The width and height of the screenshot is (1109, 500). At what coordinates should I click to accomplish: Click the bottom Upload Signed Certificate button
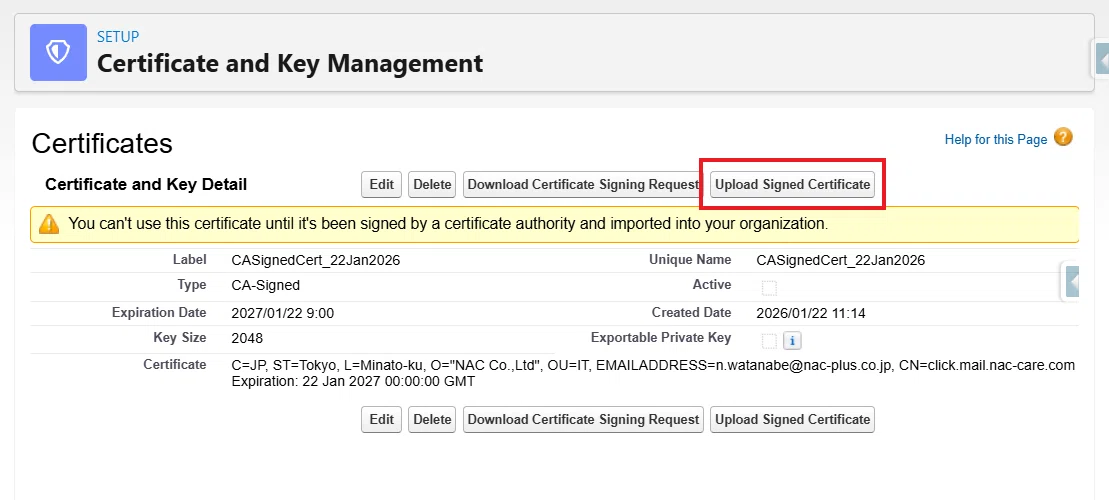point(792,419)
